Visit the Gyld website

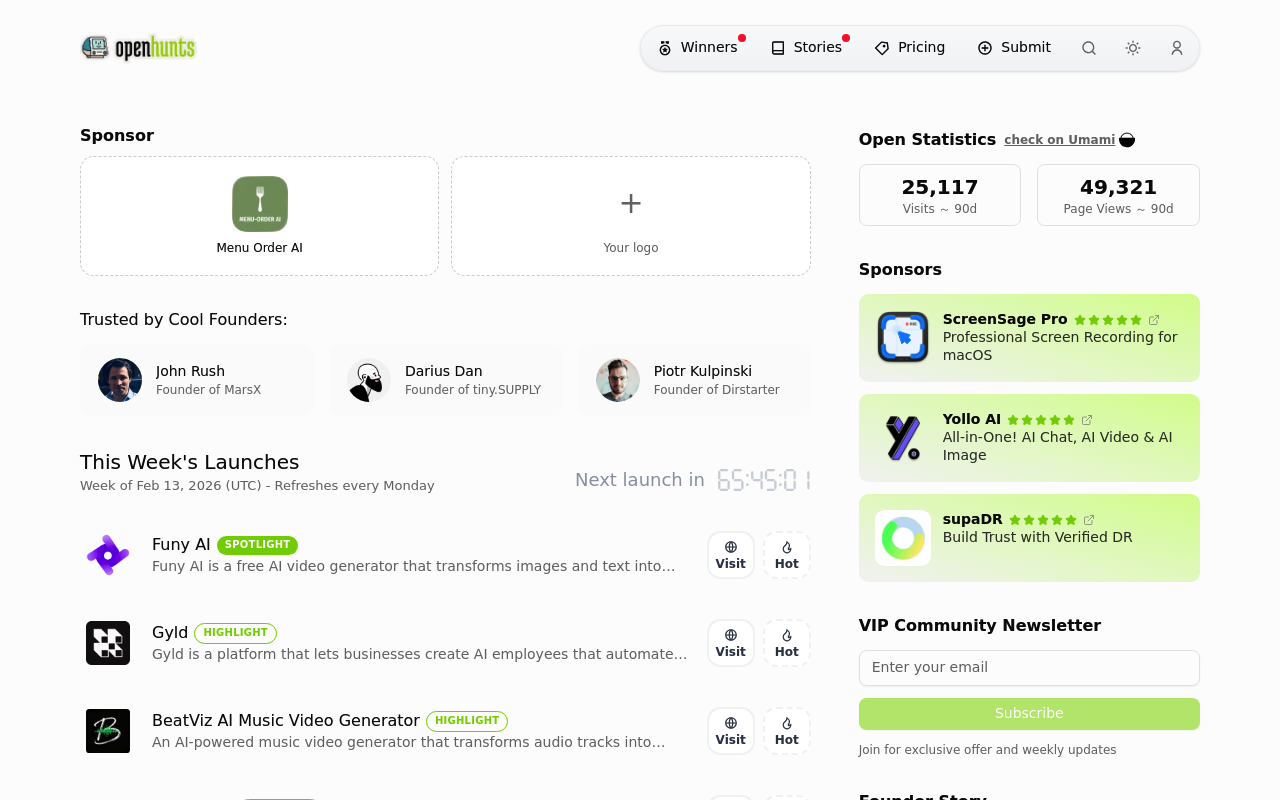[731, 643]
